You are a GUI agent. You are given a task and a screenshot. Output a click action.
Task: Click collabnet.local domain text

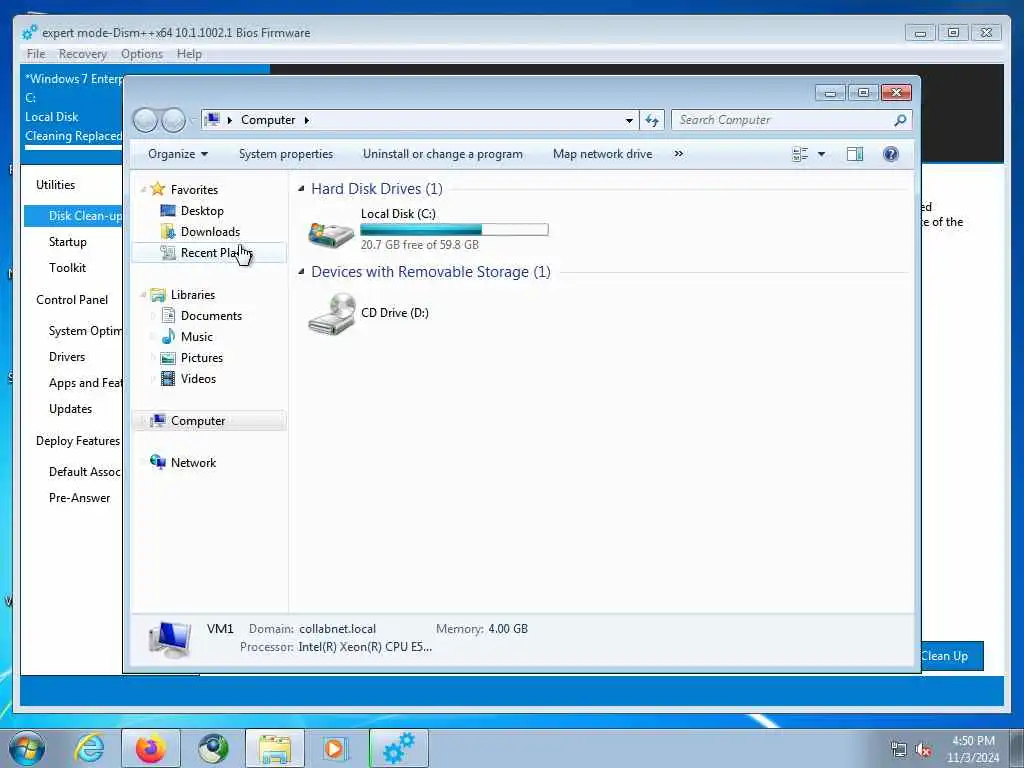(338, 629)
